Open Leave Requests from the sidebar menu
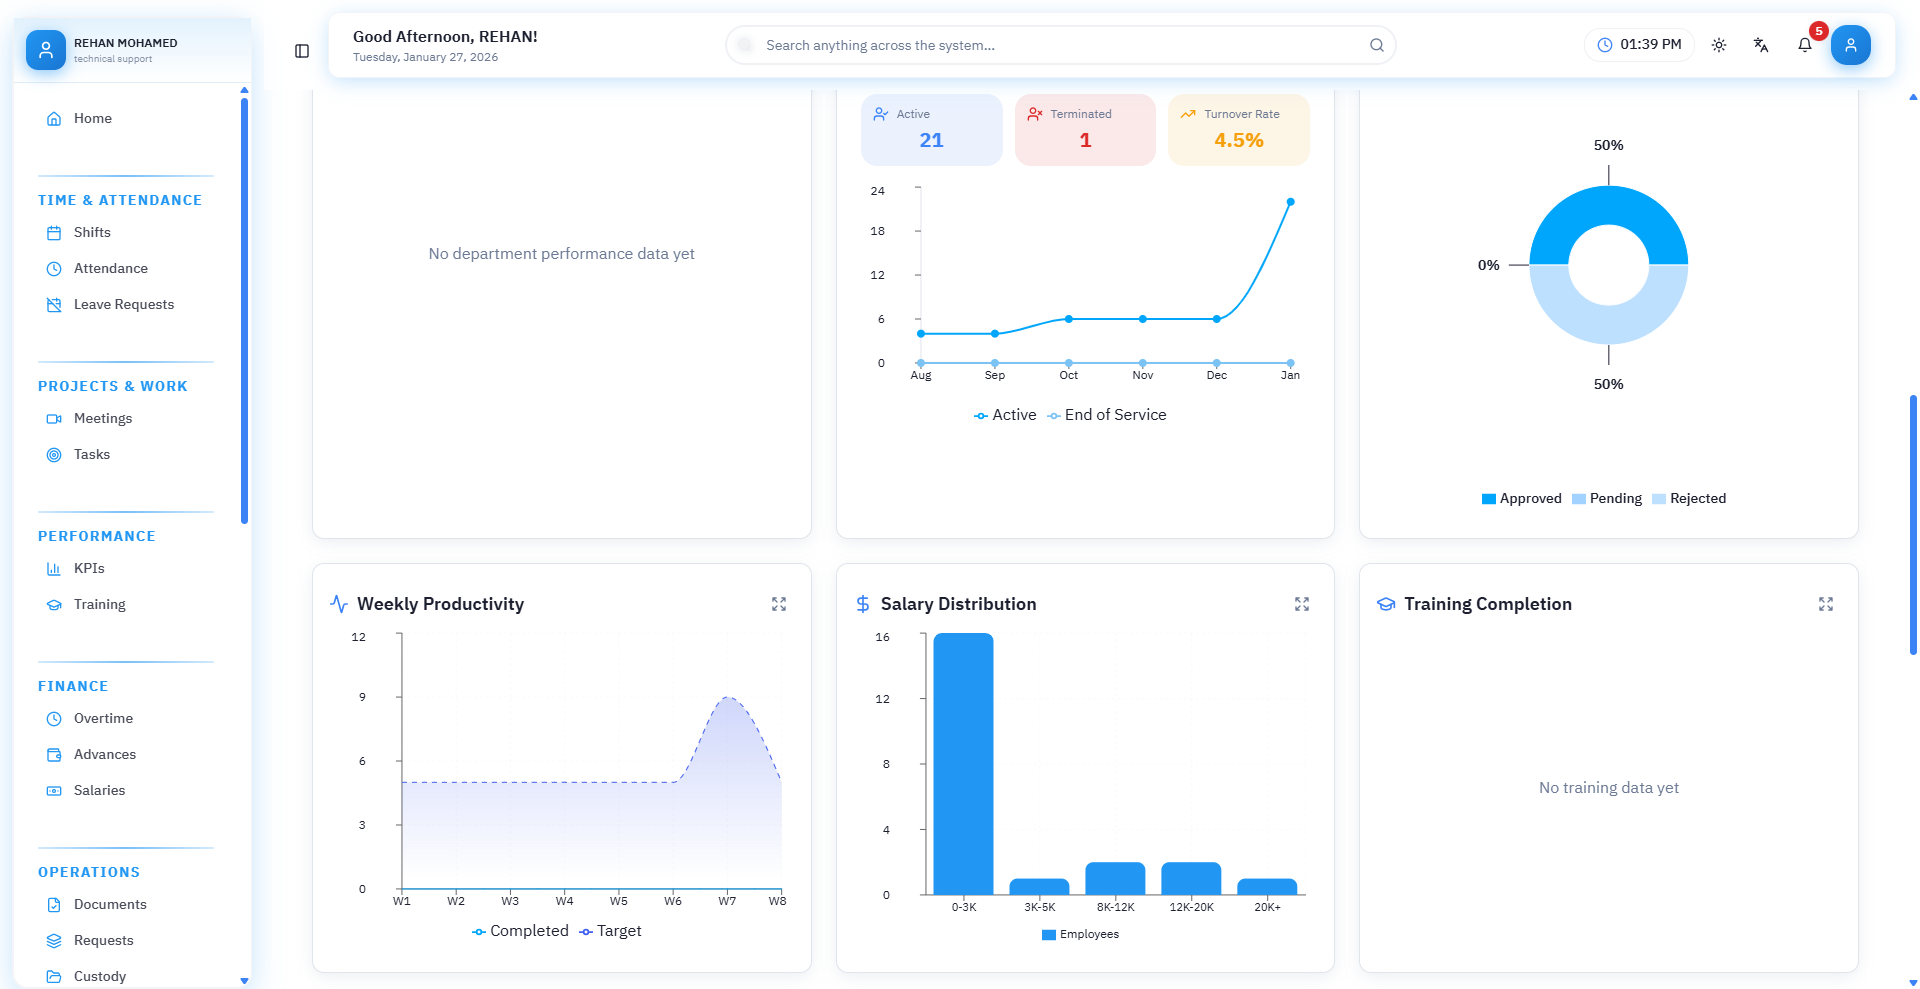The width and height of the screenshot is (1920, 989). (123, 304)
